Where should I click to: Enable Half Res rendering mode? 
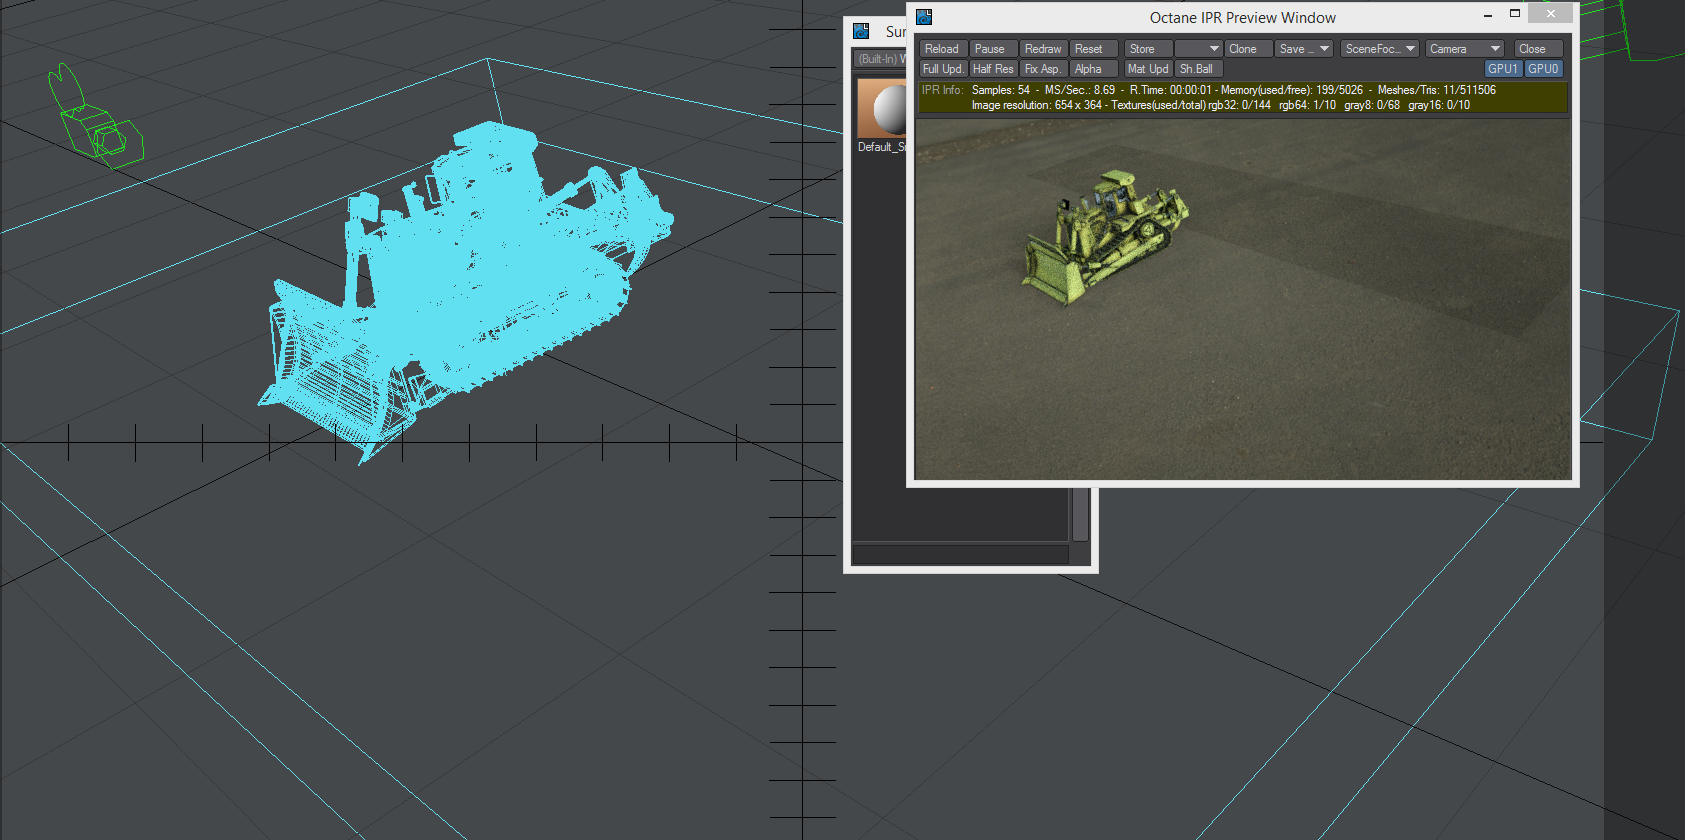pyautogui.click(x=993, y=69)
